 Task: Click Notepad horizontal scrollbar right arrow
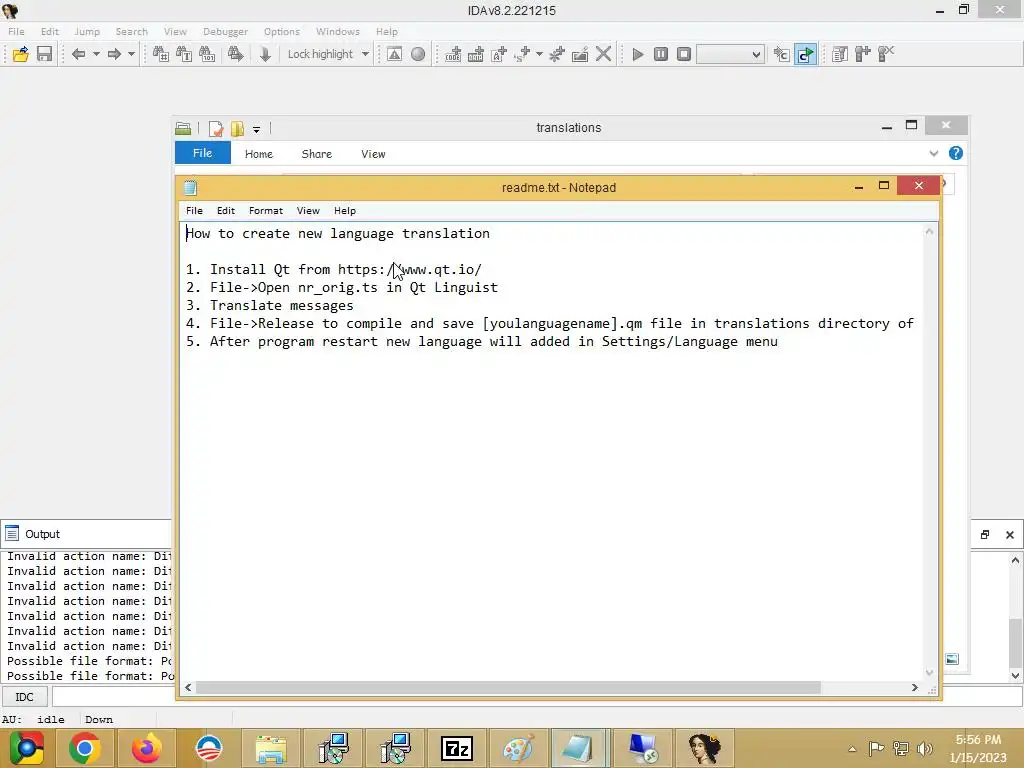tap(914, 688)
